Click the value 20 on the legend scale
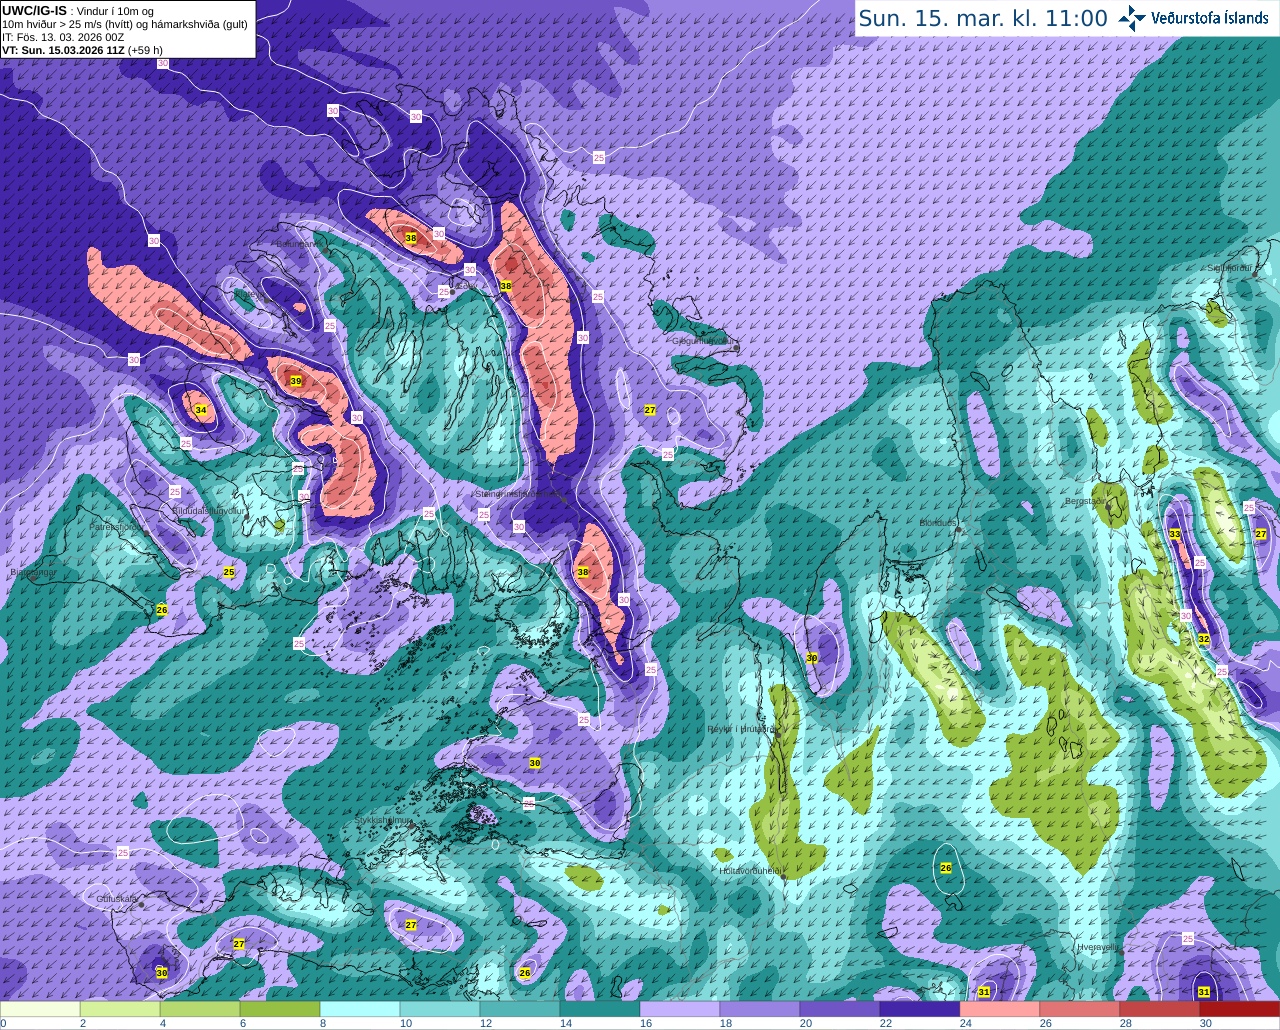 tap(806, 1023)
